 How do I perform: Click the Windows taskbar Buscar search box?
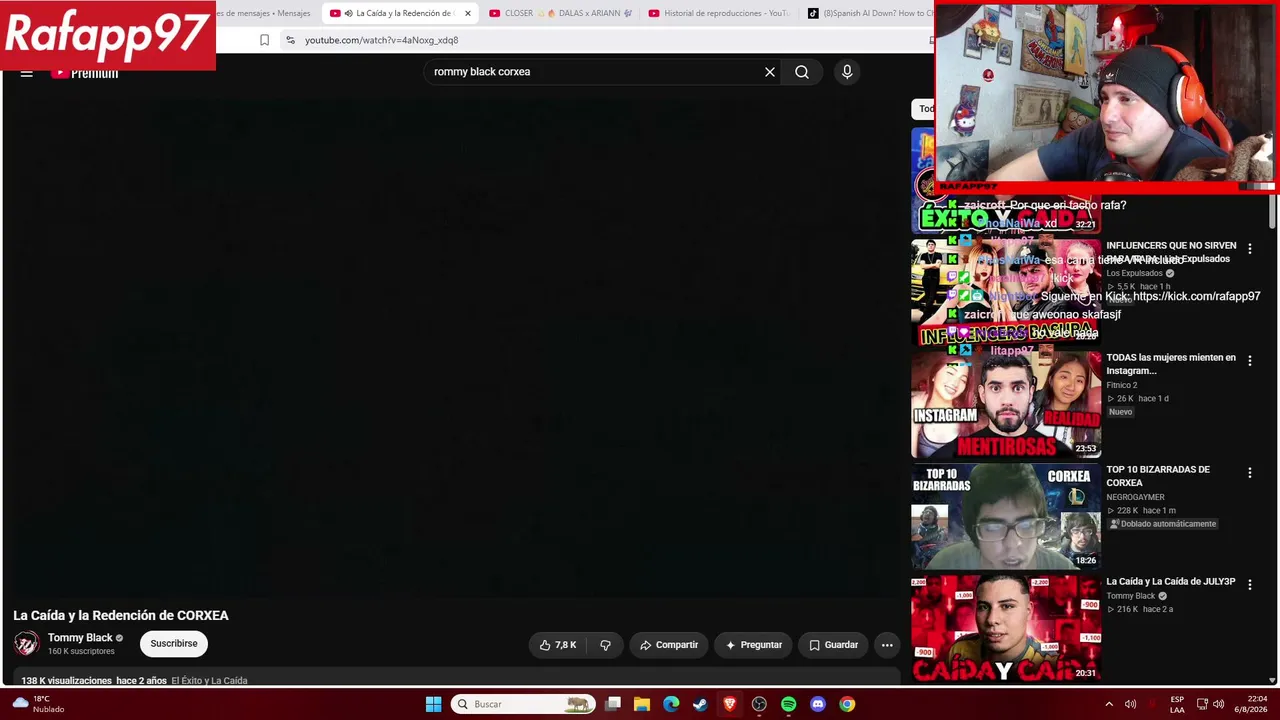[523, 704]
